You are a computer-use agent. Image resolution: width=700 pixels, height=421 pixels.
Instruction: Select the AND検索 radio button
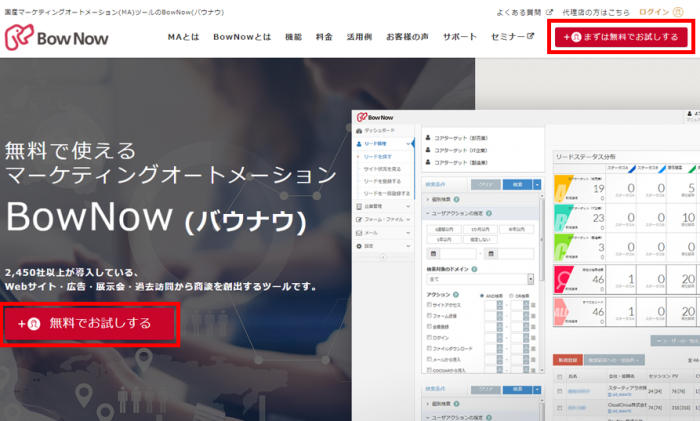tap(483, 296)
